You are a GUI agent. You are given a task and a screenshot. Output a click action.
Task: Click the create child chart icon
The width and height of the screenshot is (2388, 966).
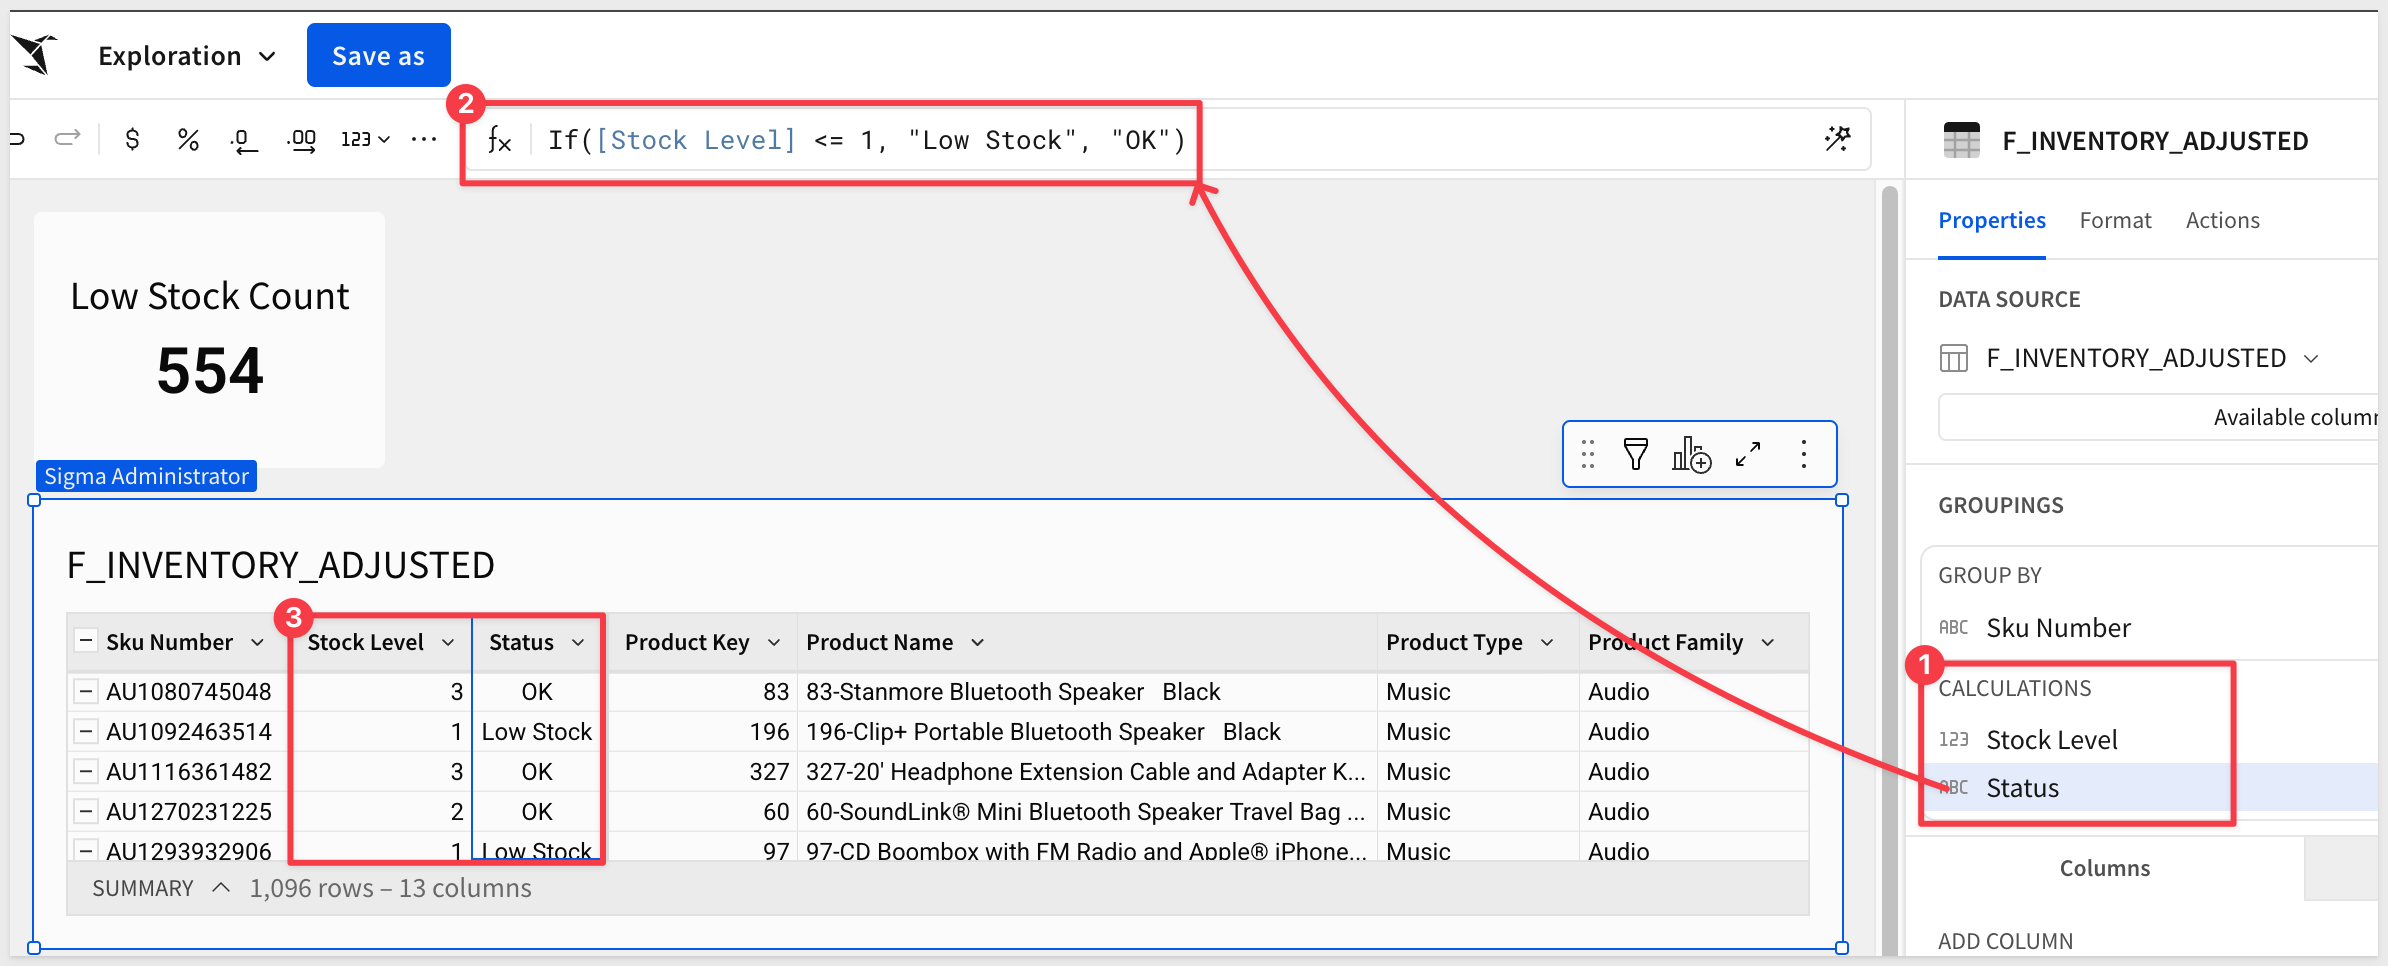(x=1691, y=455)
